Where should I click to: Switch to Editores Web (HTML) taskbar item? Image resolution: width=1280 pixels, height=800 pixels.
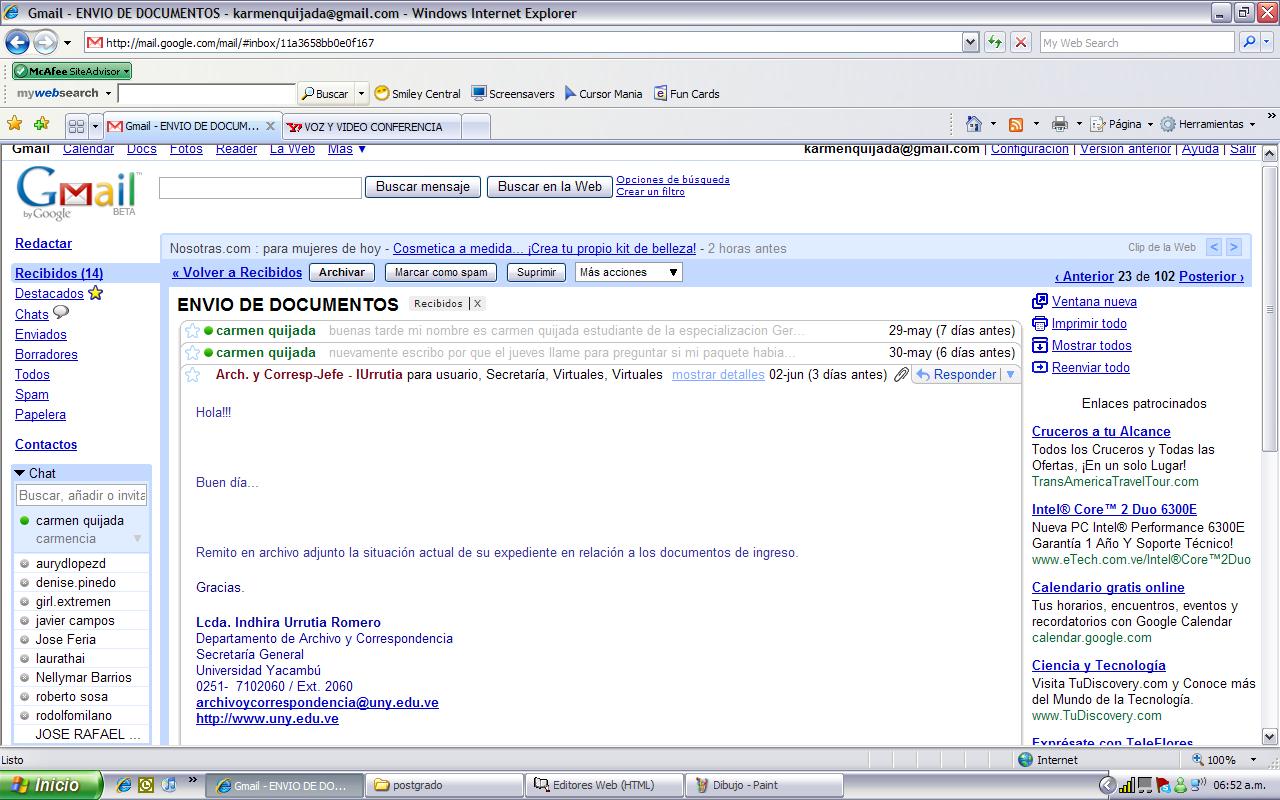(x=604, y=785)
